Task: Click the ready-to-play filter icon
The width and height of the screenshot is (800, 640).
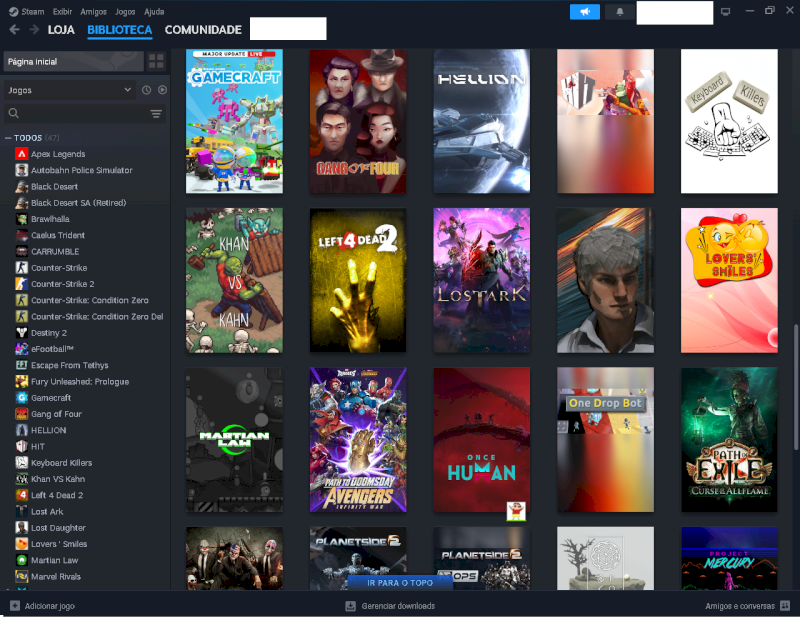Action: pyautogui.click(x=162, y=90)
